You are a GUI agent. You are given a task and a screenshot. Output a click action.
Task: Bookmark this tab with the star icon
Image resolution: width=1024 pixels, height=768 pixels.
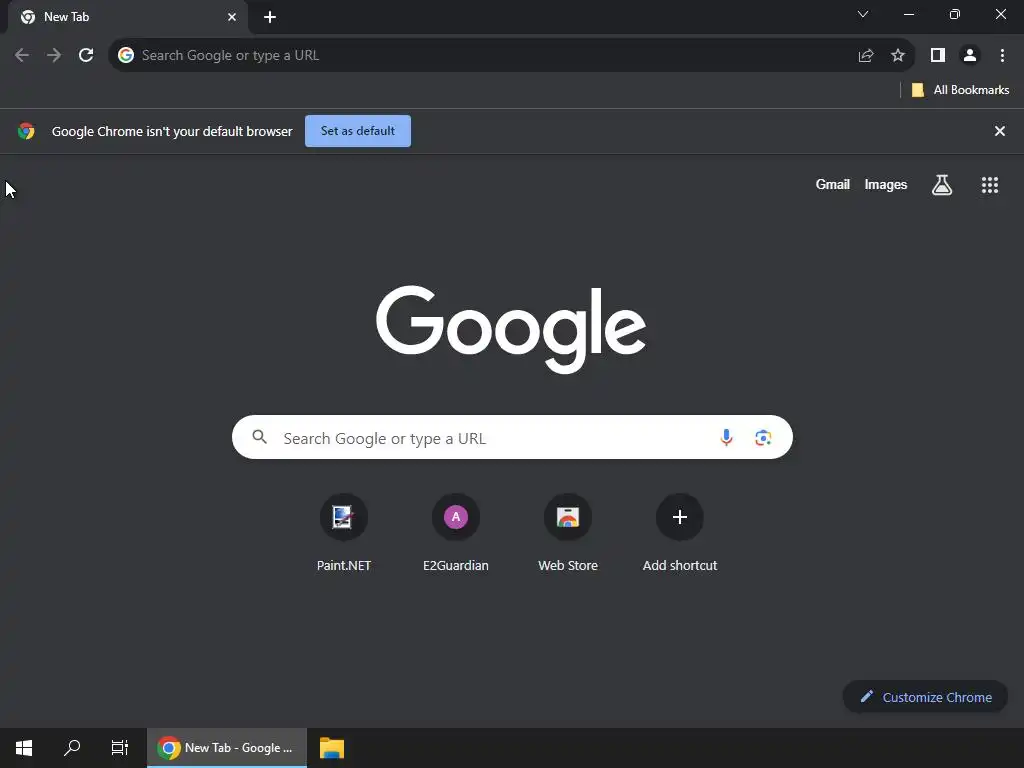[898, 56]
